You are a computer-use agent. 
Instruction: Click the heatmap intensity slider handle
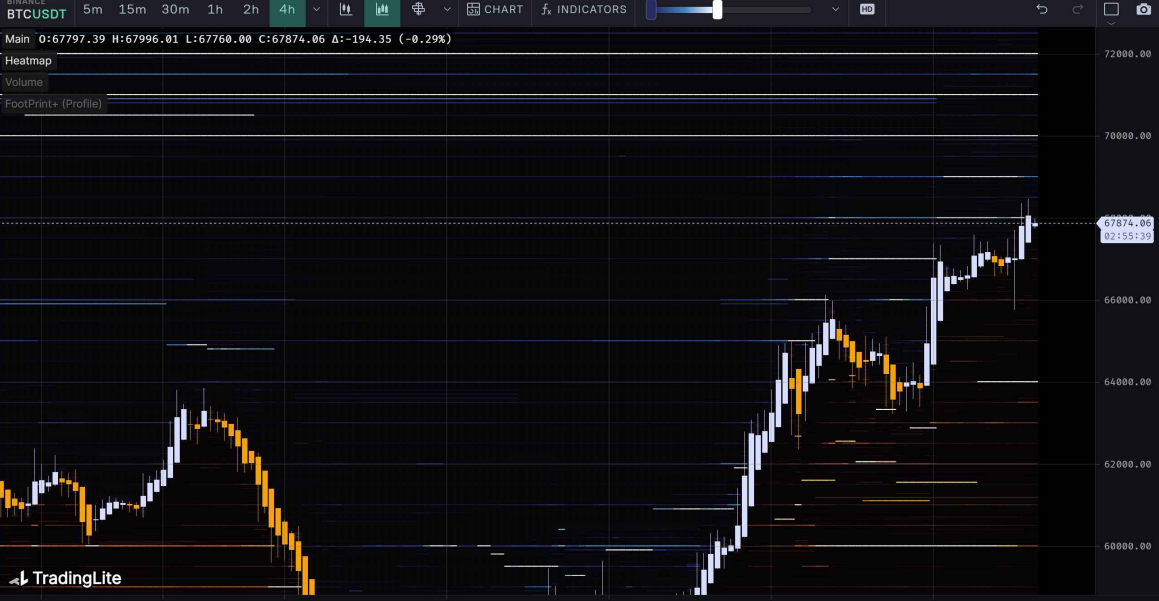pyautogui.click(x=717, y=10)
